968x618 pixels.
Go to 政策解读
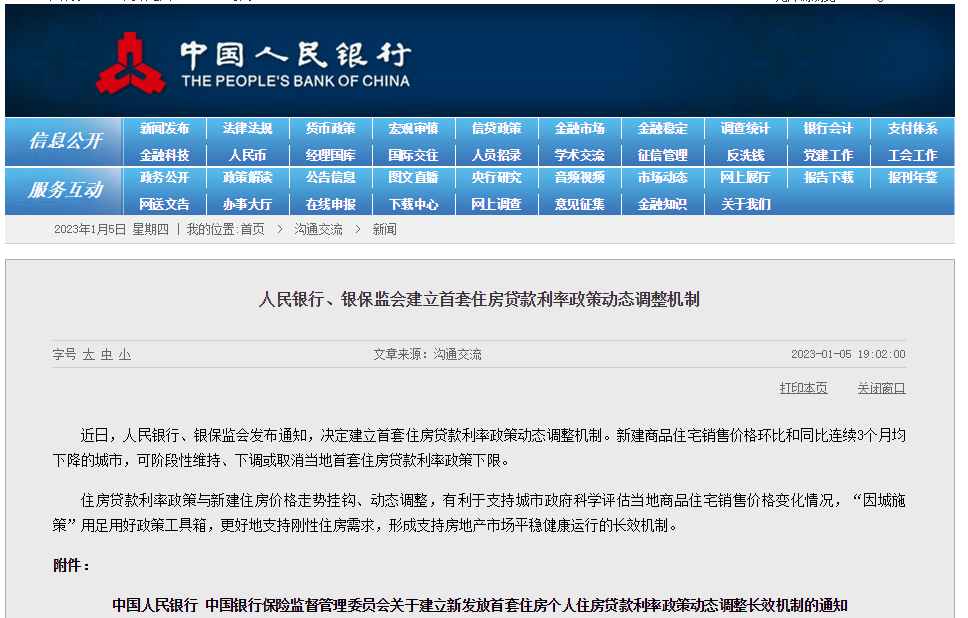248,178
